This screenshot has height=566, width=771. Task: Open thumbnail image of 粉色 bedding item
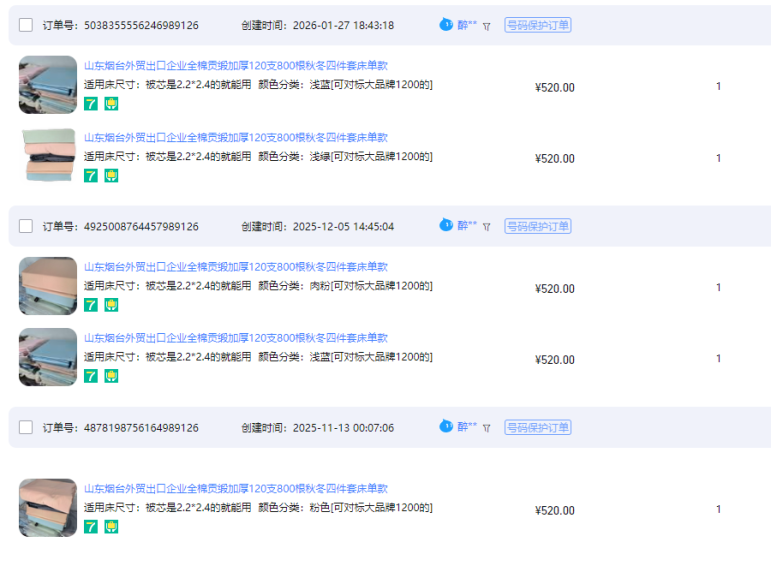tap(48, 507)
